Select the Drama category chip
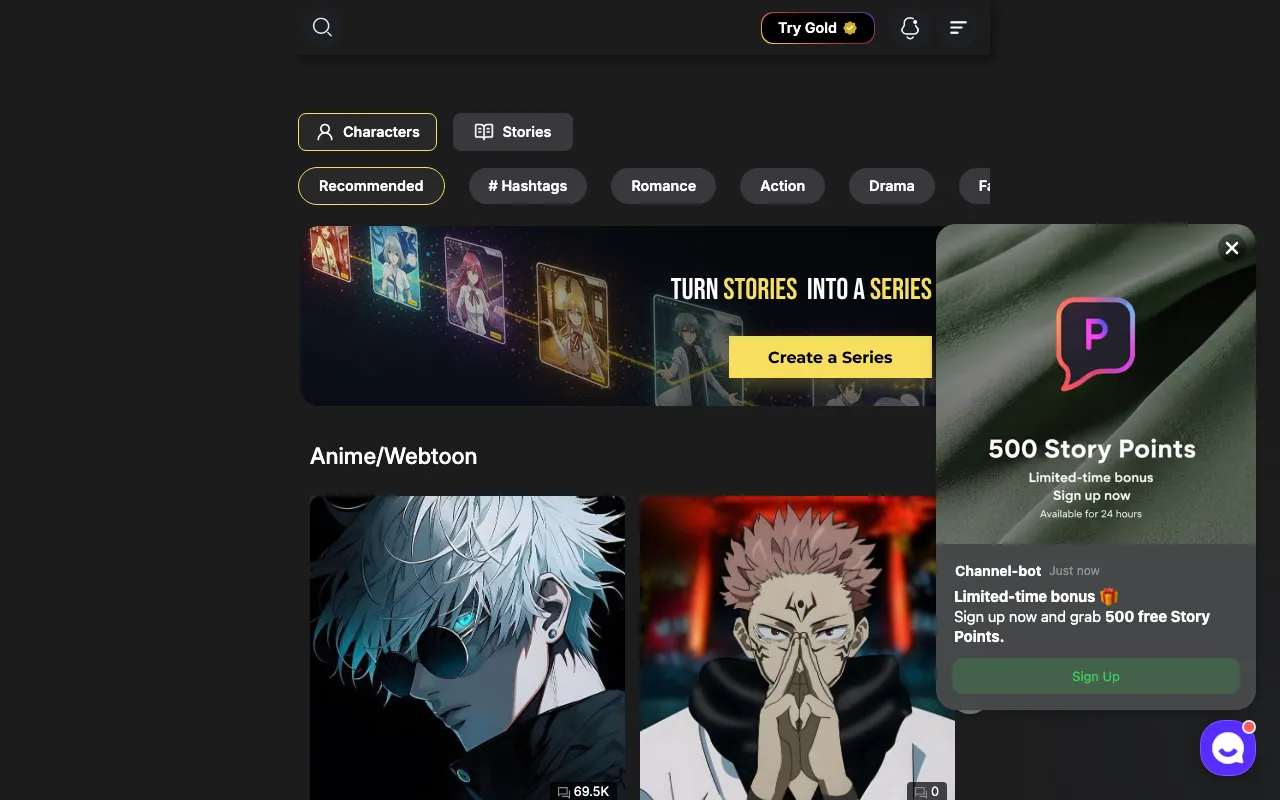Screen dimensions: 1280x800 [x=892, y=186]
